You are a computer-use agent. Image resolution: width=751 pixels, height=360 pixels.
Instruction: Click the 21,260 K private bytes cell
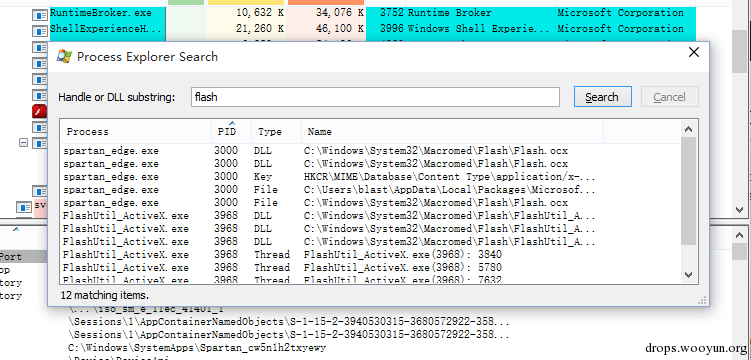261,29
